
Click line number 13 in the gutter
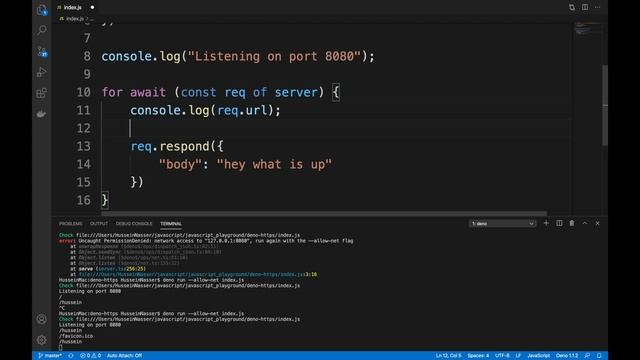coord(84,146)
